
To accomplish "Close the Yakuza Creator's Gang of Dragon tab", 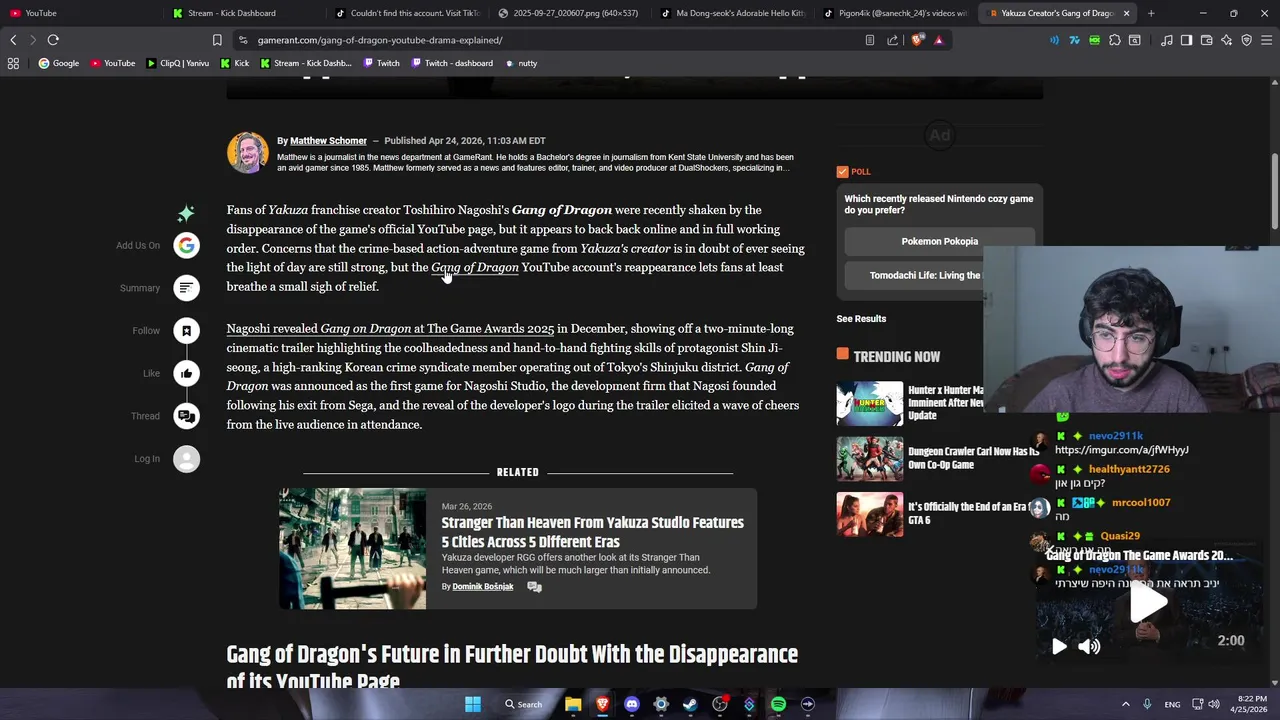I will (x=1126, y=13).
